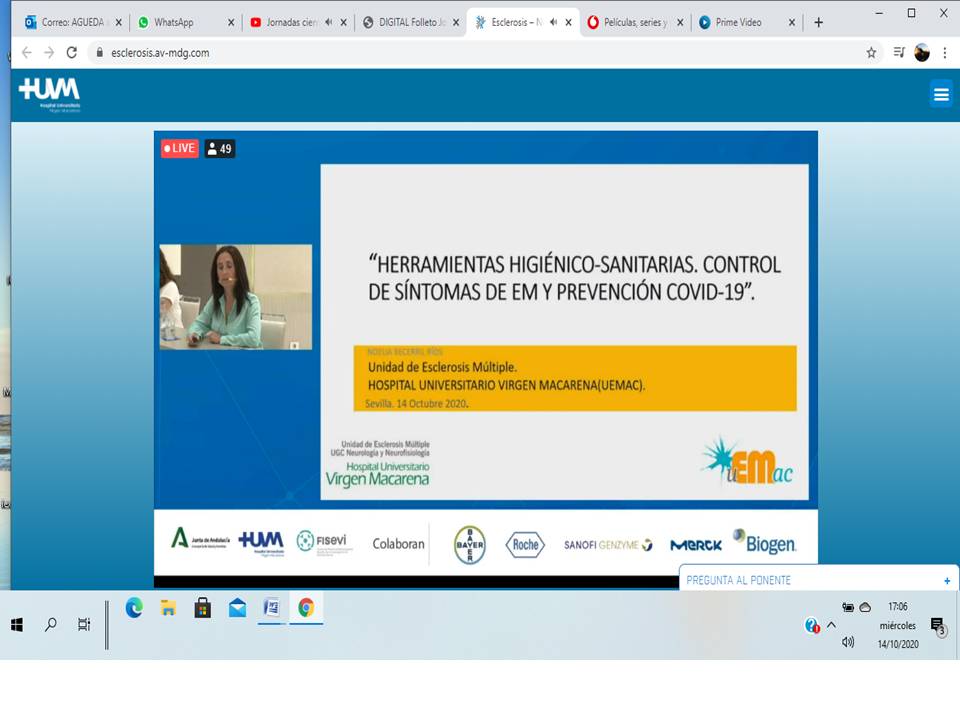Open the Microsoft Store from the taskbar
This screenshot has width=960, height=720.
coord(203,608)
